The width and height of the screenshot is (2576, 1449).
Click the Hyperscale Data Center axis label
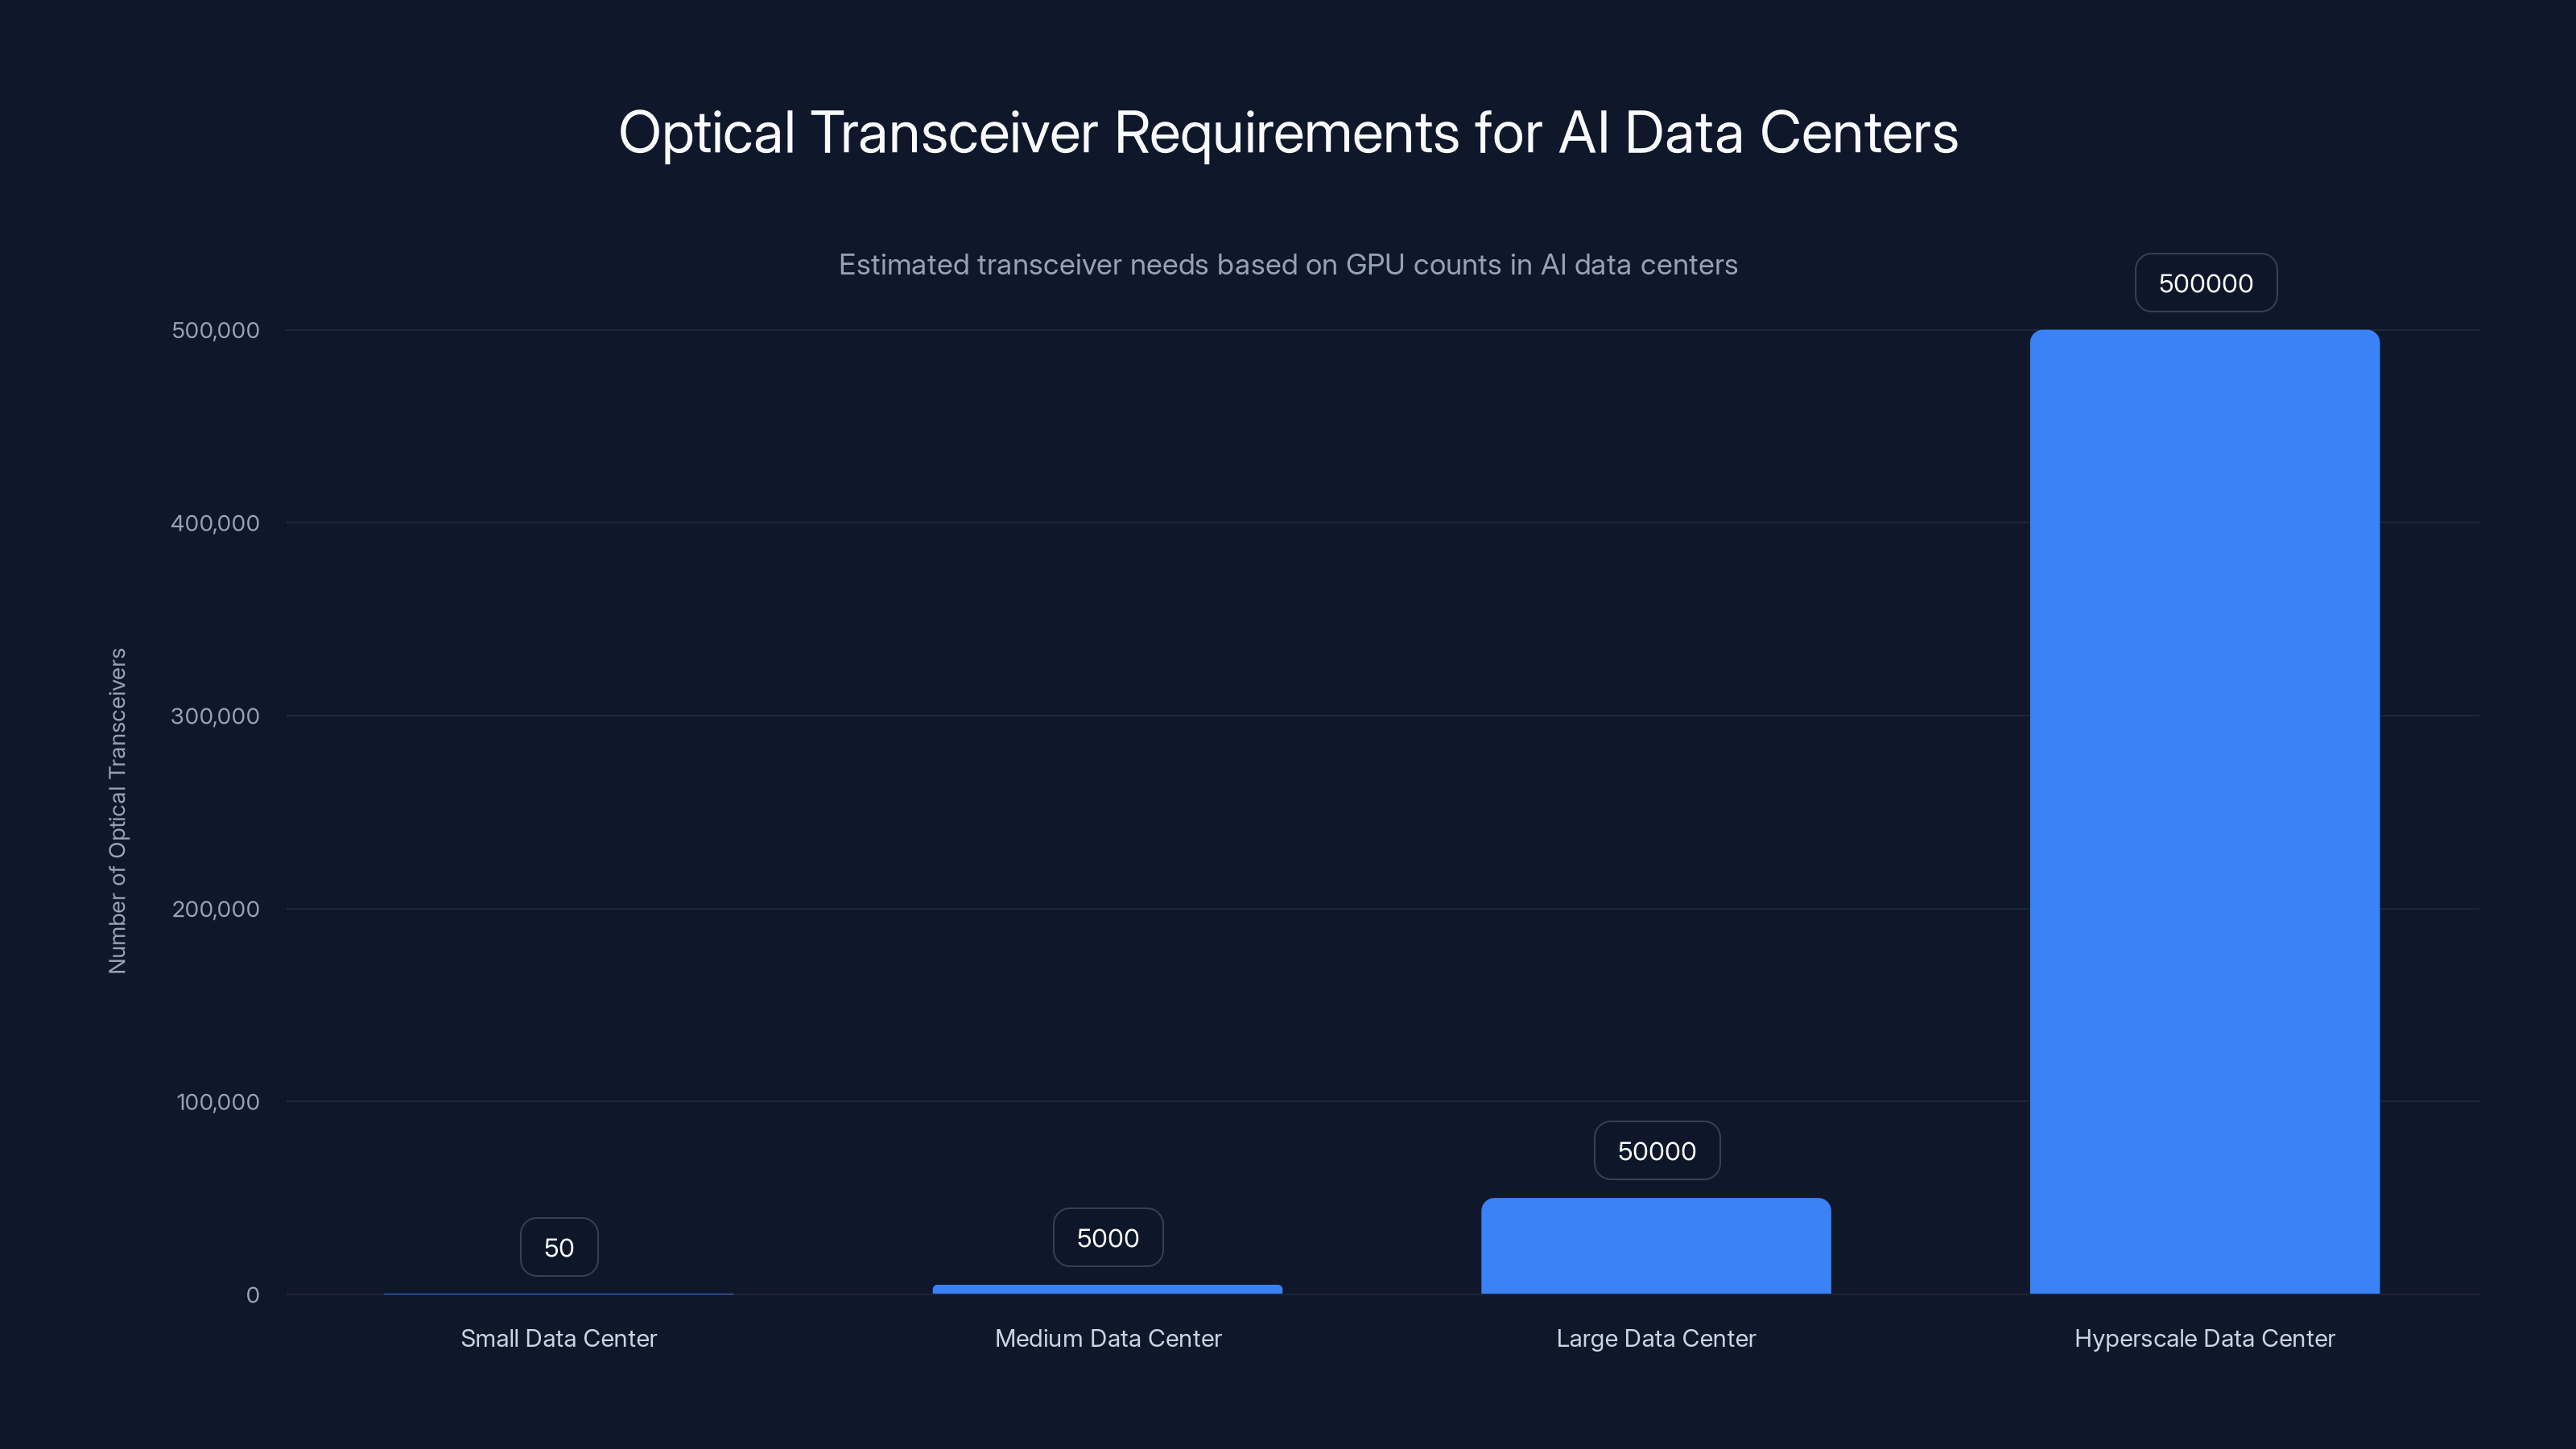pyautogui.click(x=2203, y=1338)
